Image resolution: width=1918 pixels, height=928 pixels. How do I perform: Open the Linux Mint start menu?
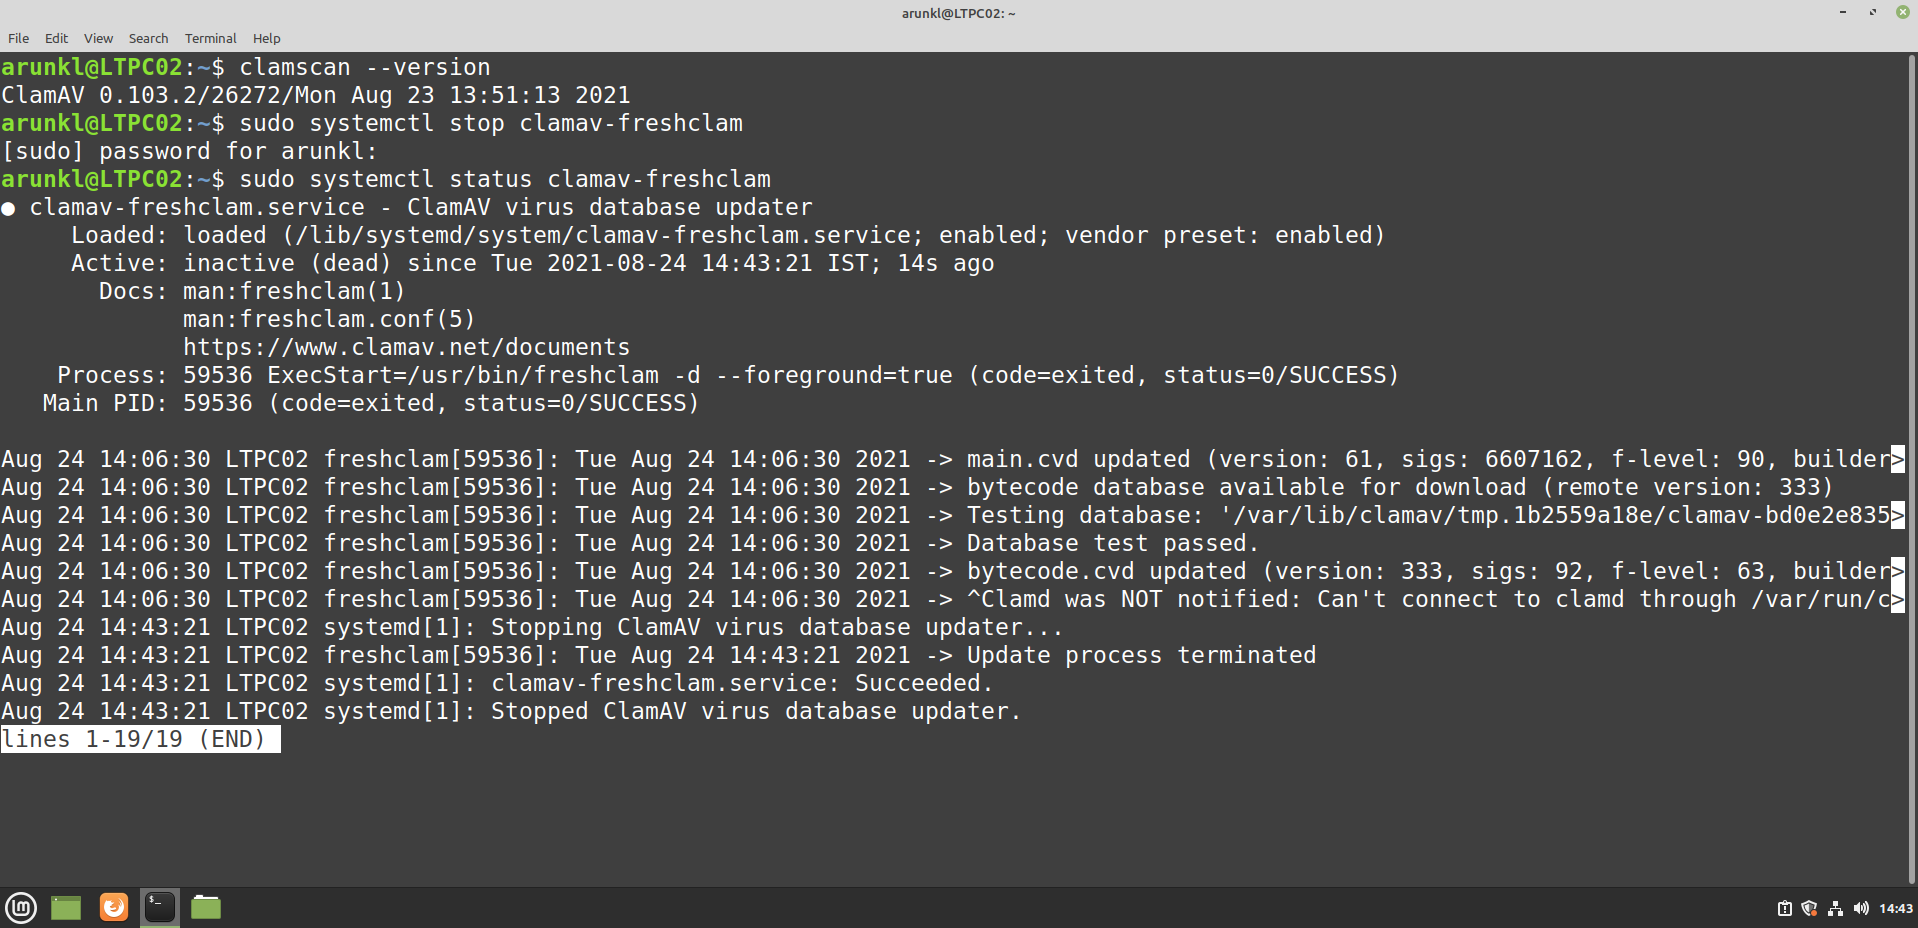pos(21,907)
